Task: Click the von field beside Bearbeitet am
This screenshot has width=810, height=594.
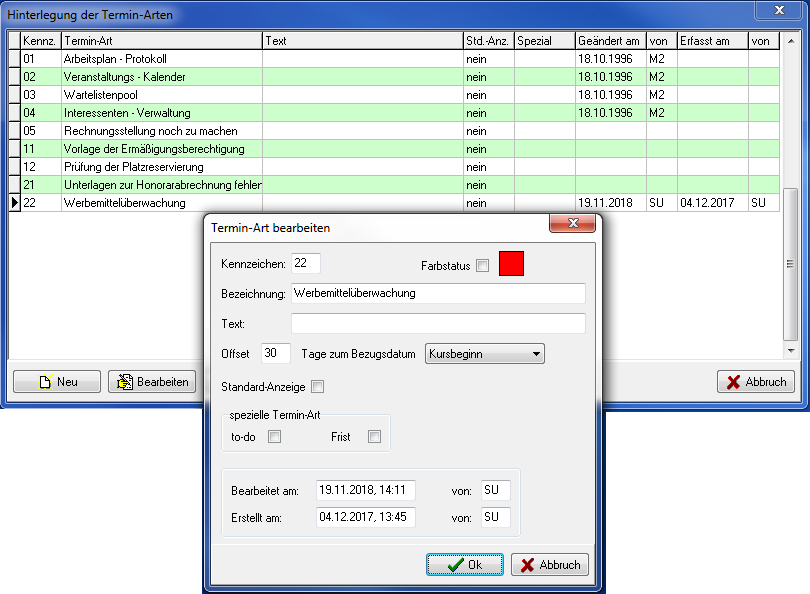Action: click(x=496, y=490)
